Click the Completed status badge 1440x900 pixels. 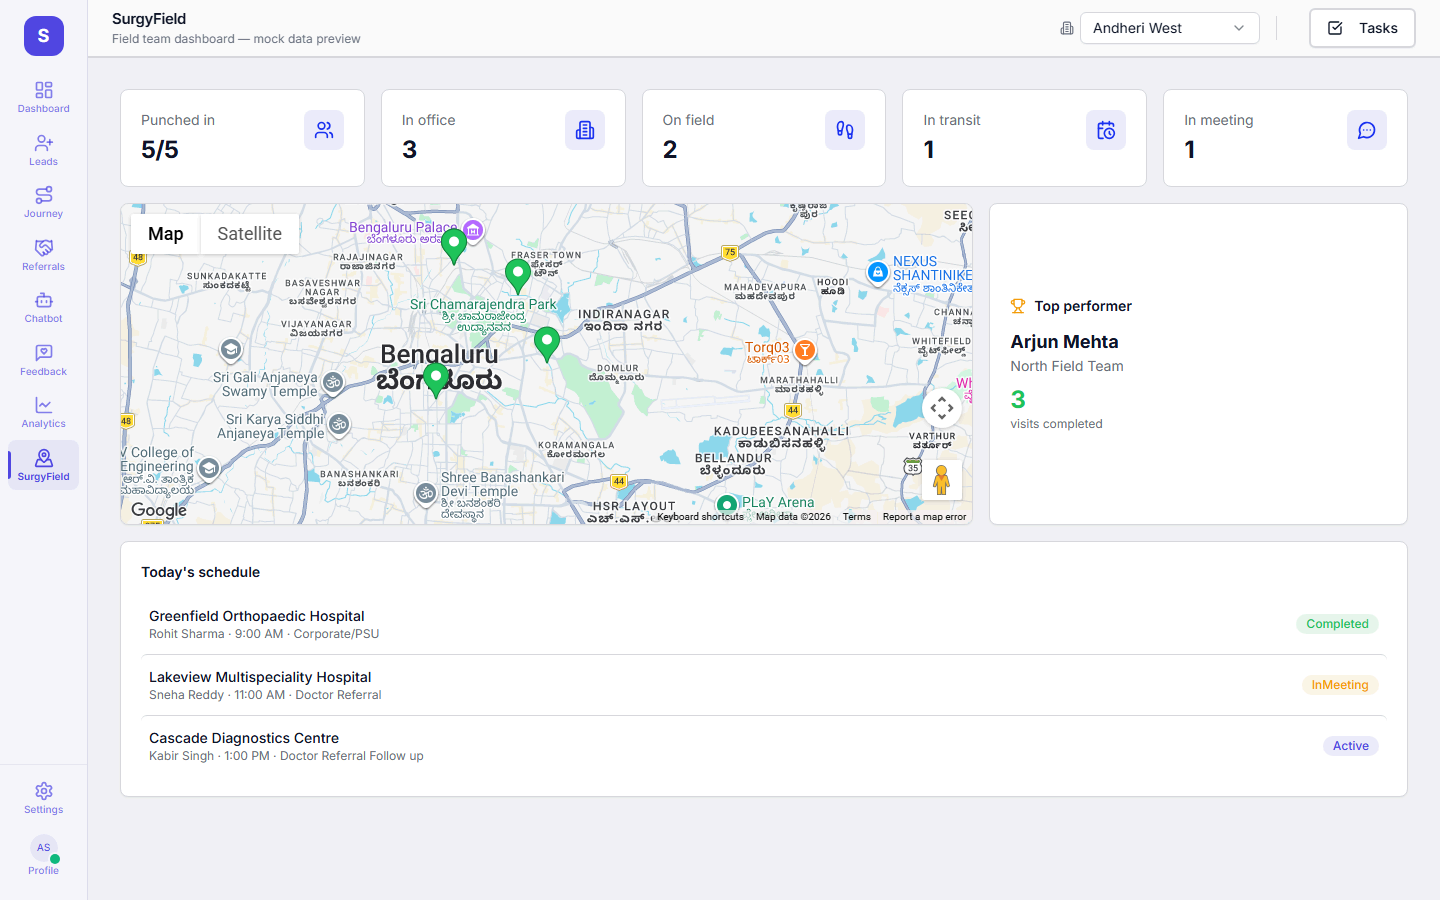tap(1337, 624)
